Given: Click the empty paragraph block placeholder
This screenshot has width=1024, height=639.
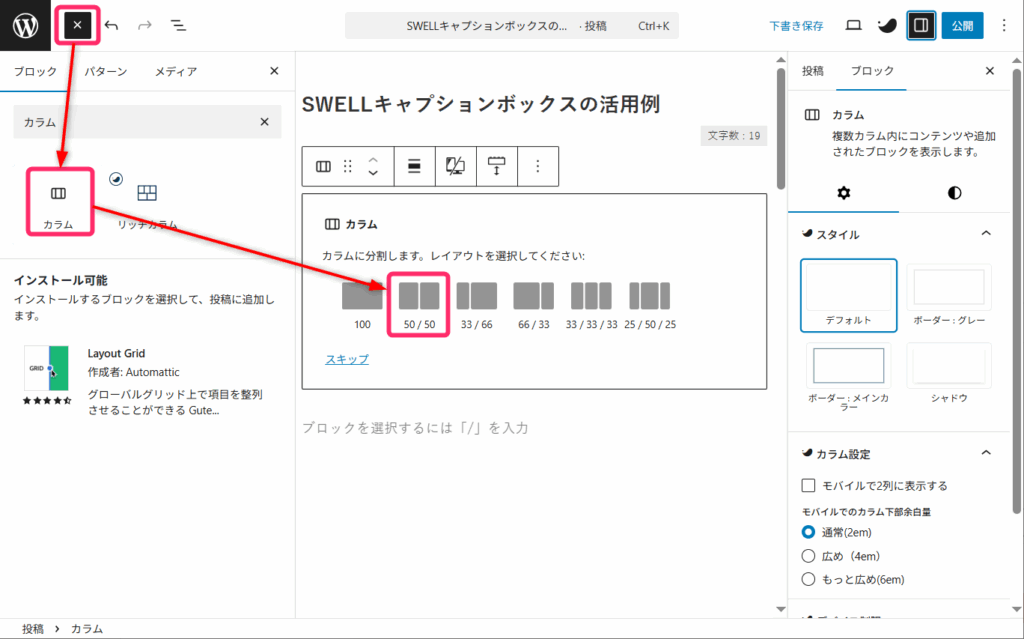Looking at the screenshot, I should coord(415,428).
